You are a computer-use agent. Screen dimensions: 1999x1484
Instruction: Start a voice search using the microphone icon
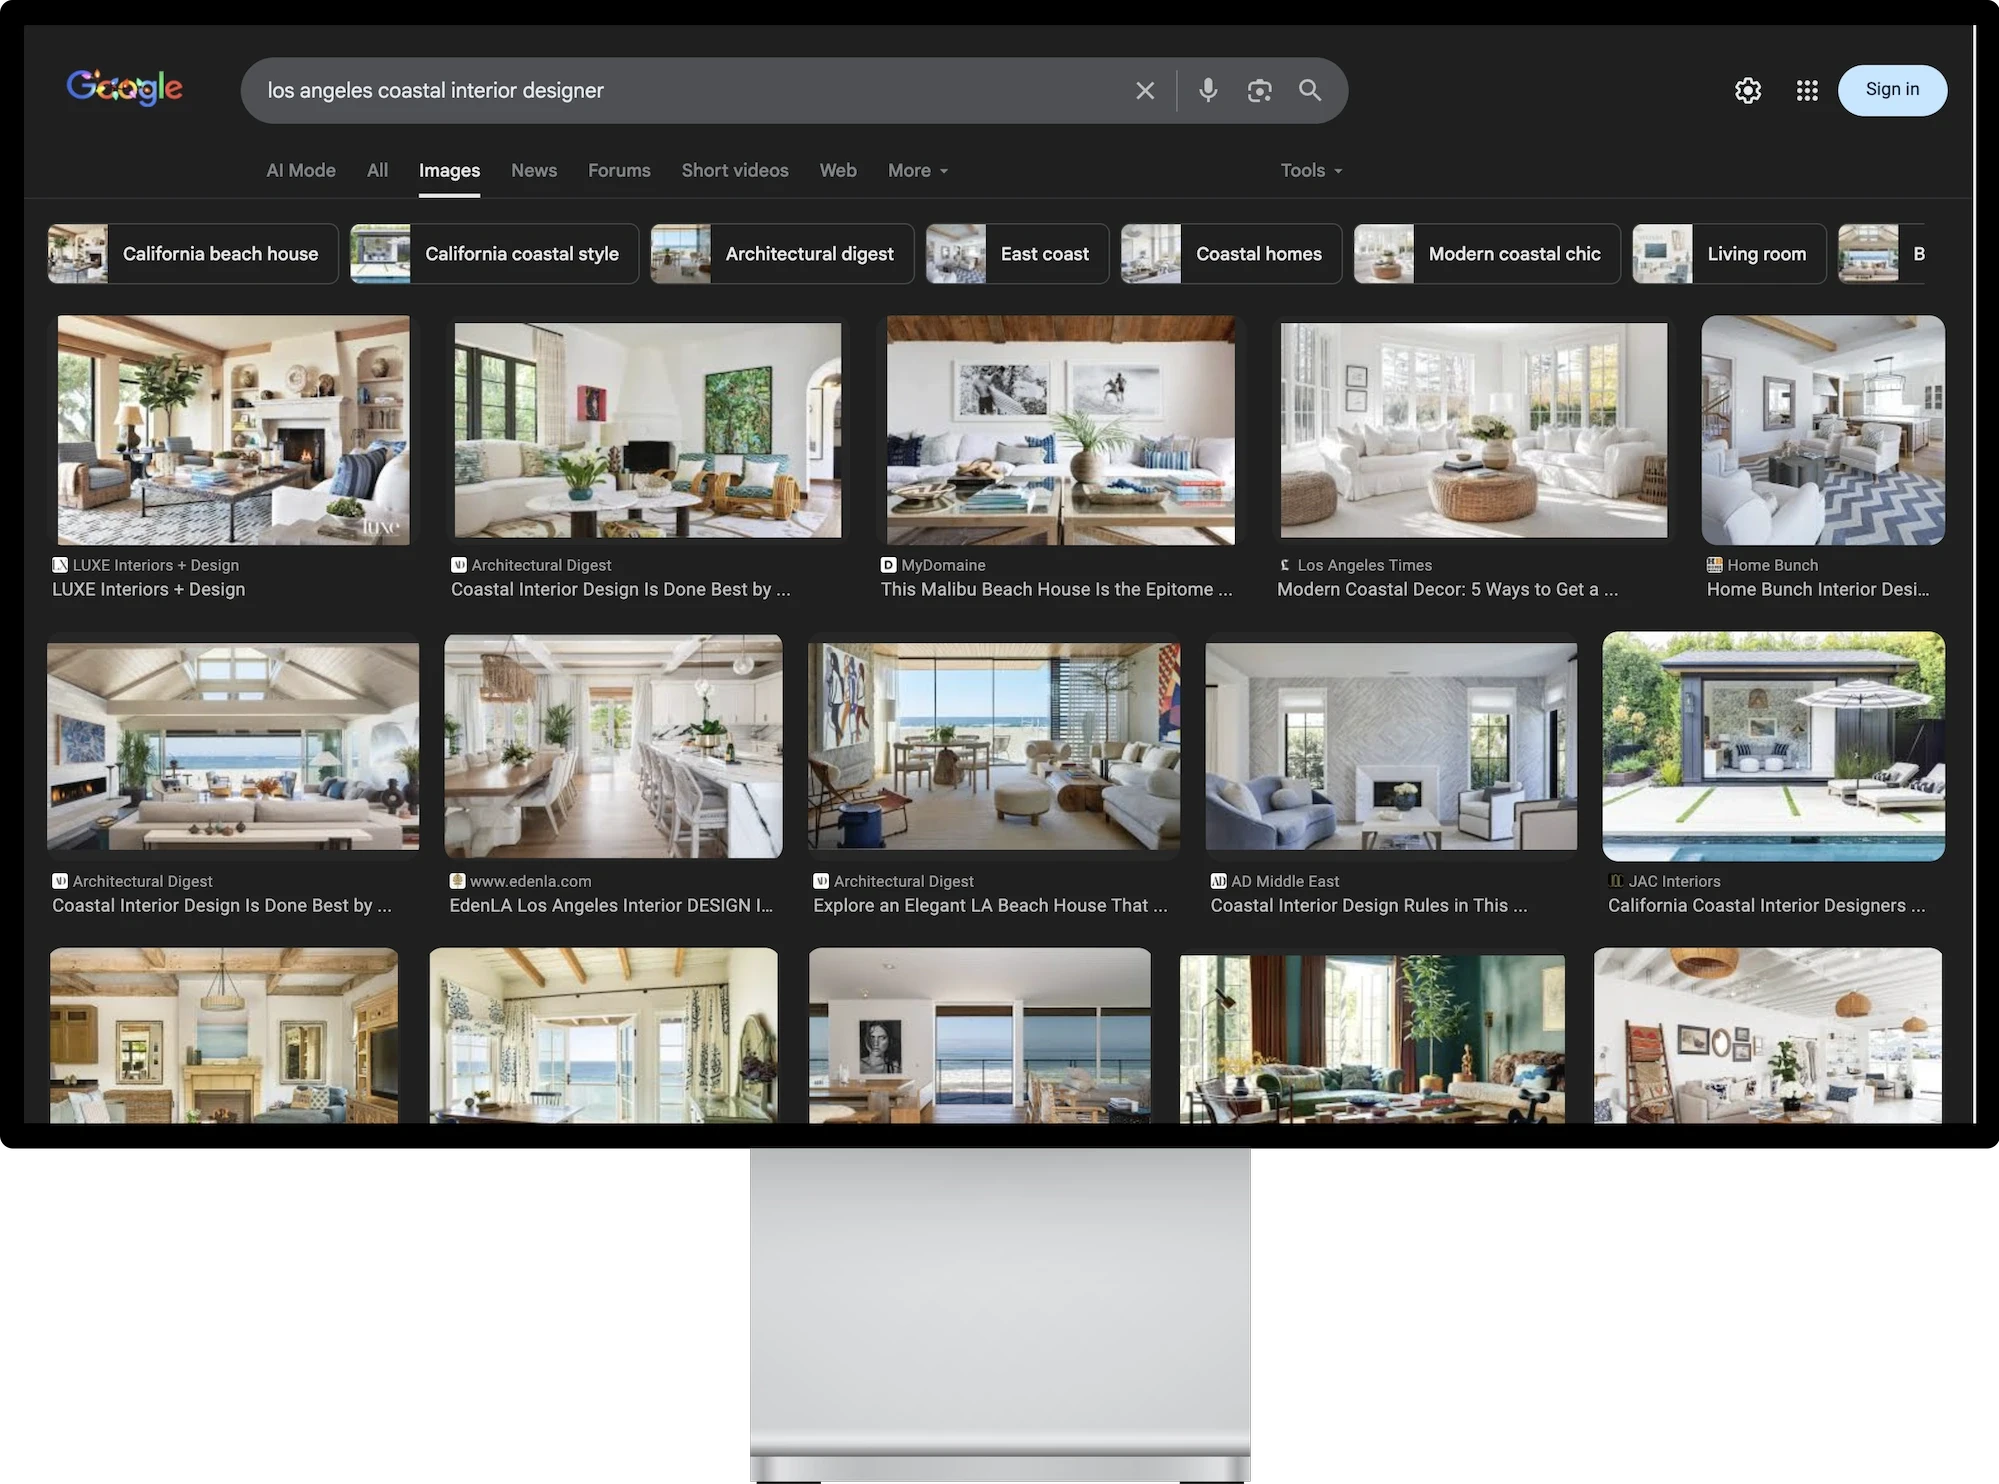coord(1207,90)
